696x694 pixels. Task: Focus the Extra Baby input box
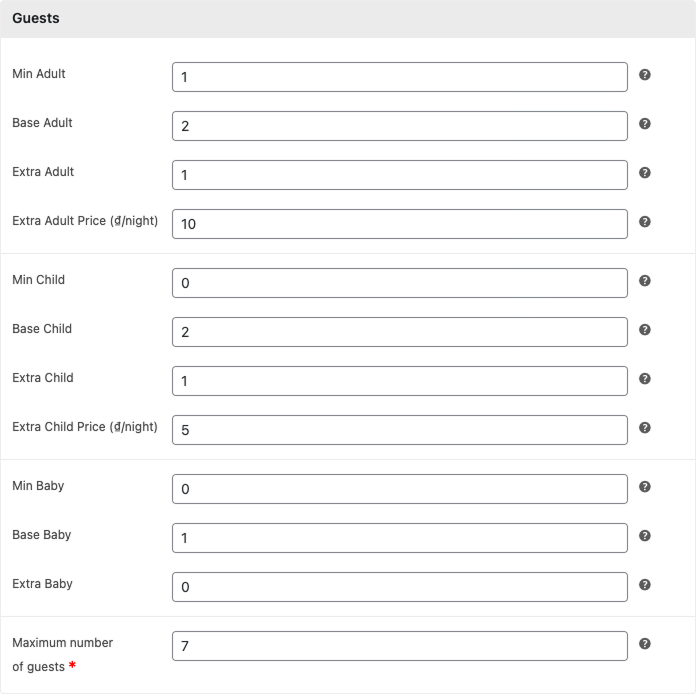pyautogui.click(x=400, y=587)
